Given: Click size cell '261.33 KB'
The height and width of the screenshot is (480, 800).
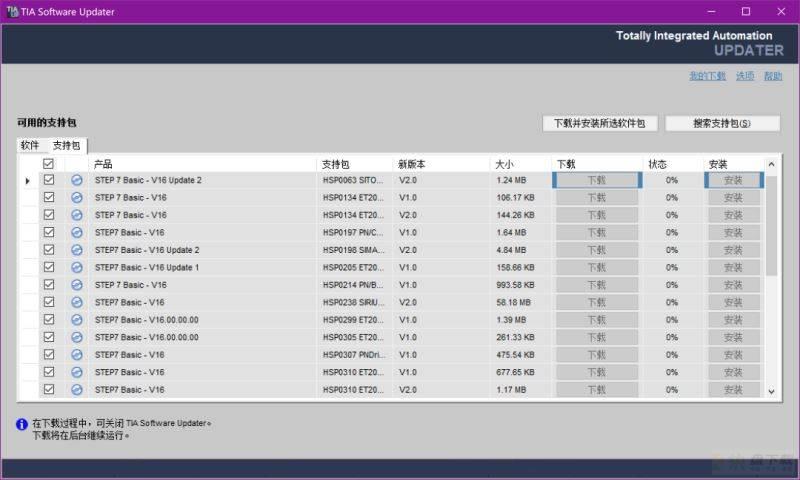Looking at the screenshot, I should 521,337.
